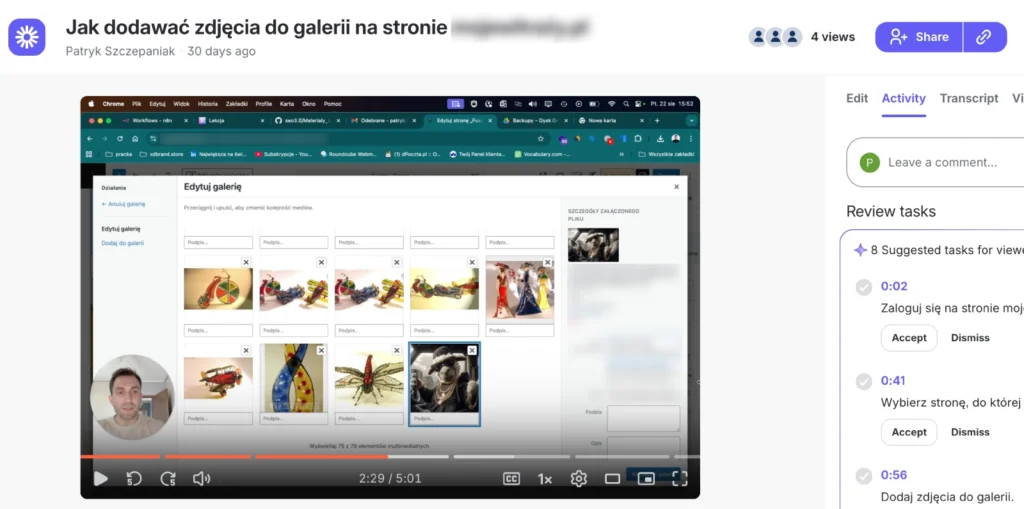Open the Zakładki menu in Chrome
Viewport: 1024px width, 509px height.
click(x=237, y=104)
